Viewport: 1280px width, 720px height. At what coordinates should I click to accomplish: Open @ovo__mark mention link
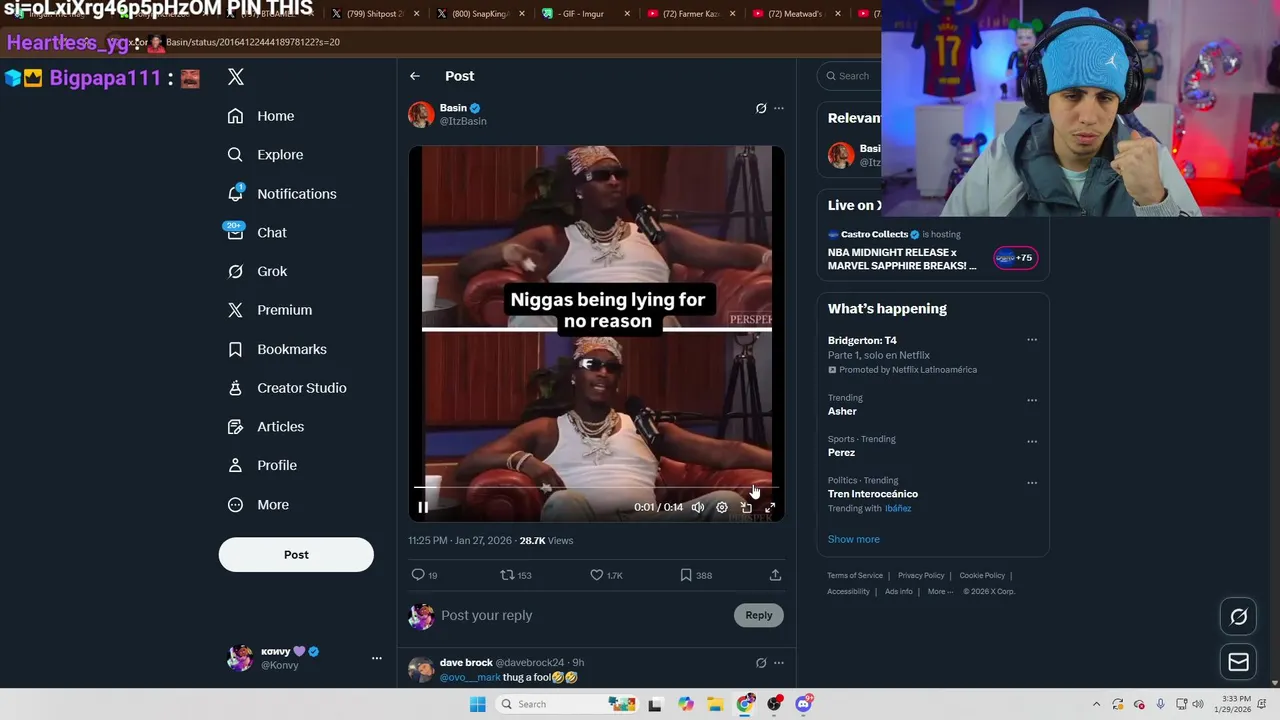(x=470, y=677)
